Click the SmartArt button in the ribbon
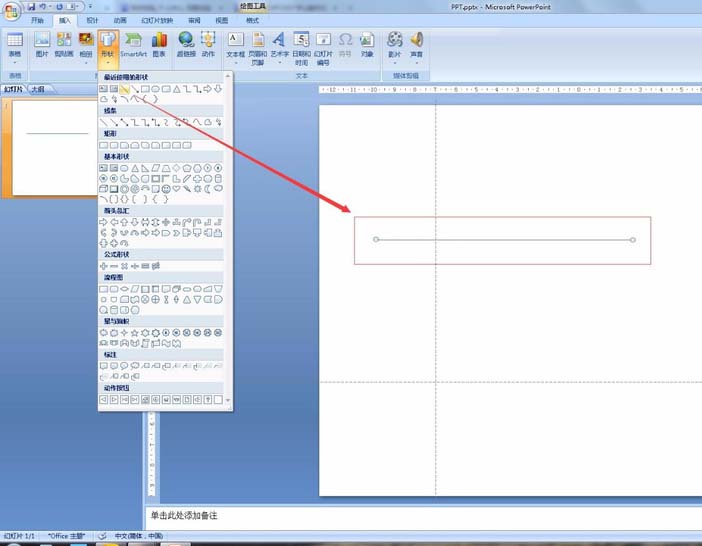The height and width of the screenshot is (546, 702). (133, 45)
